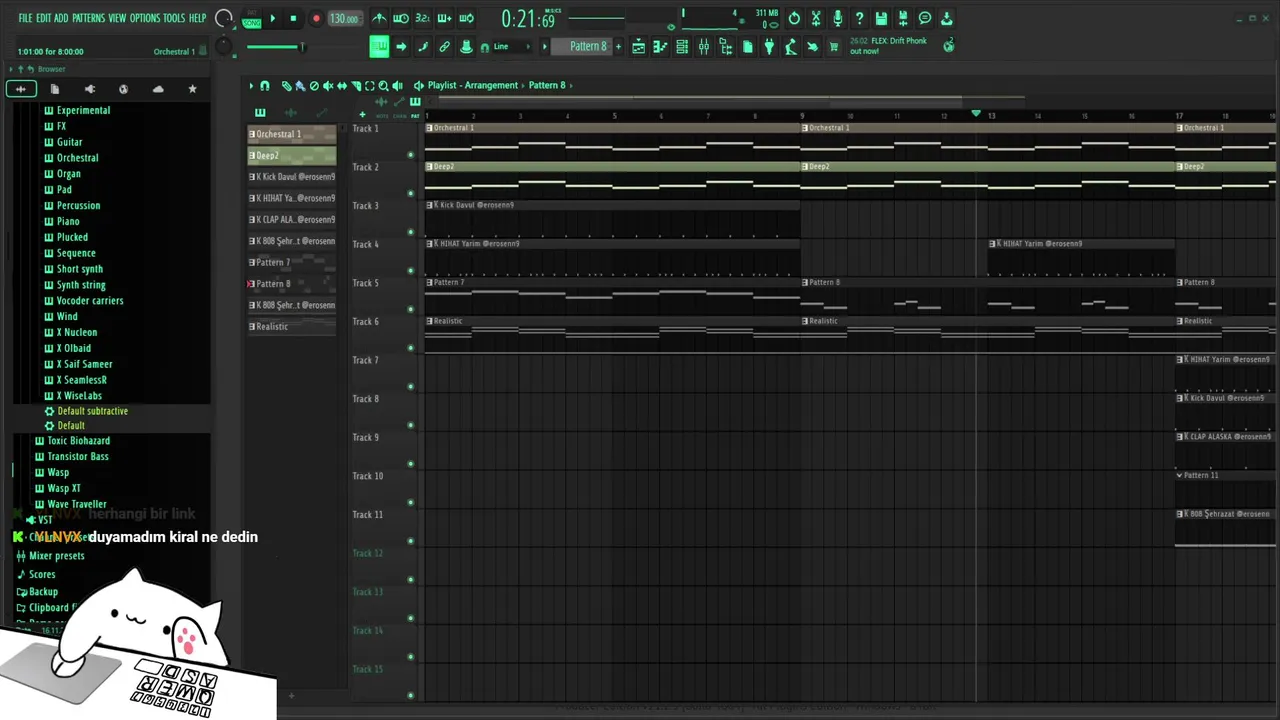1280x720 pixels.
Task: Open the ADD menu
Action: pyautogui.click(x=61, y=18)
